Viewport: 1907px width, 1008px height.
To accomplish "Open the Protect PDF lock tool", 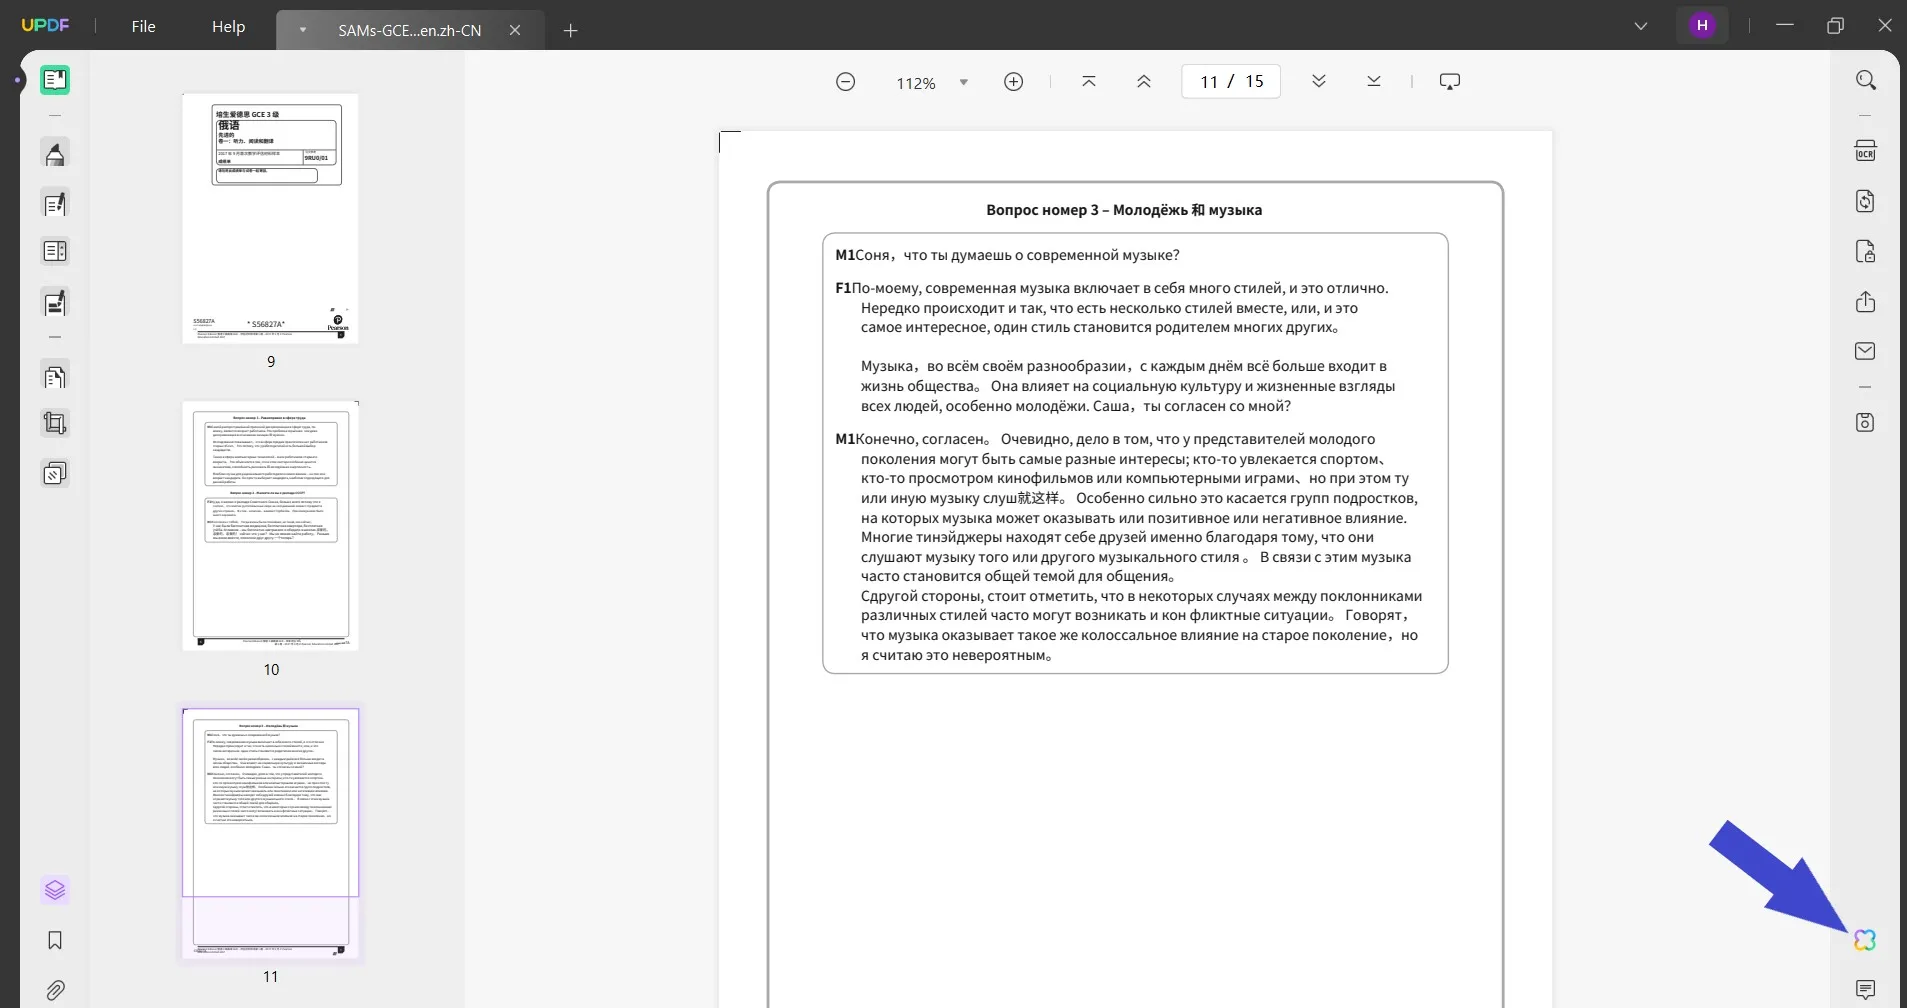I will tap(1865, 251).
